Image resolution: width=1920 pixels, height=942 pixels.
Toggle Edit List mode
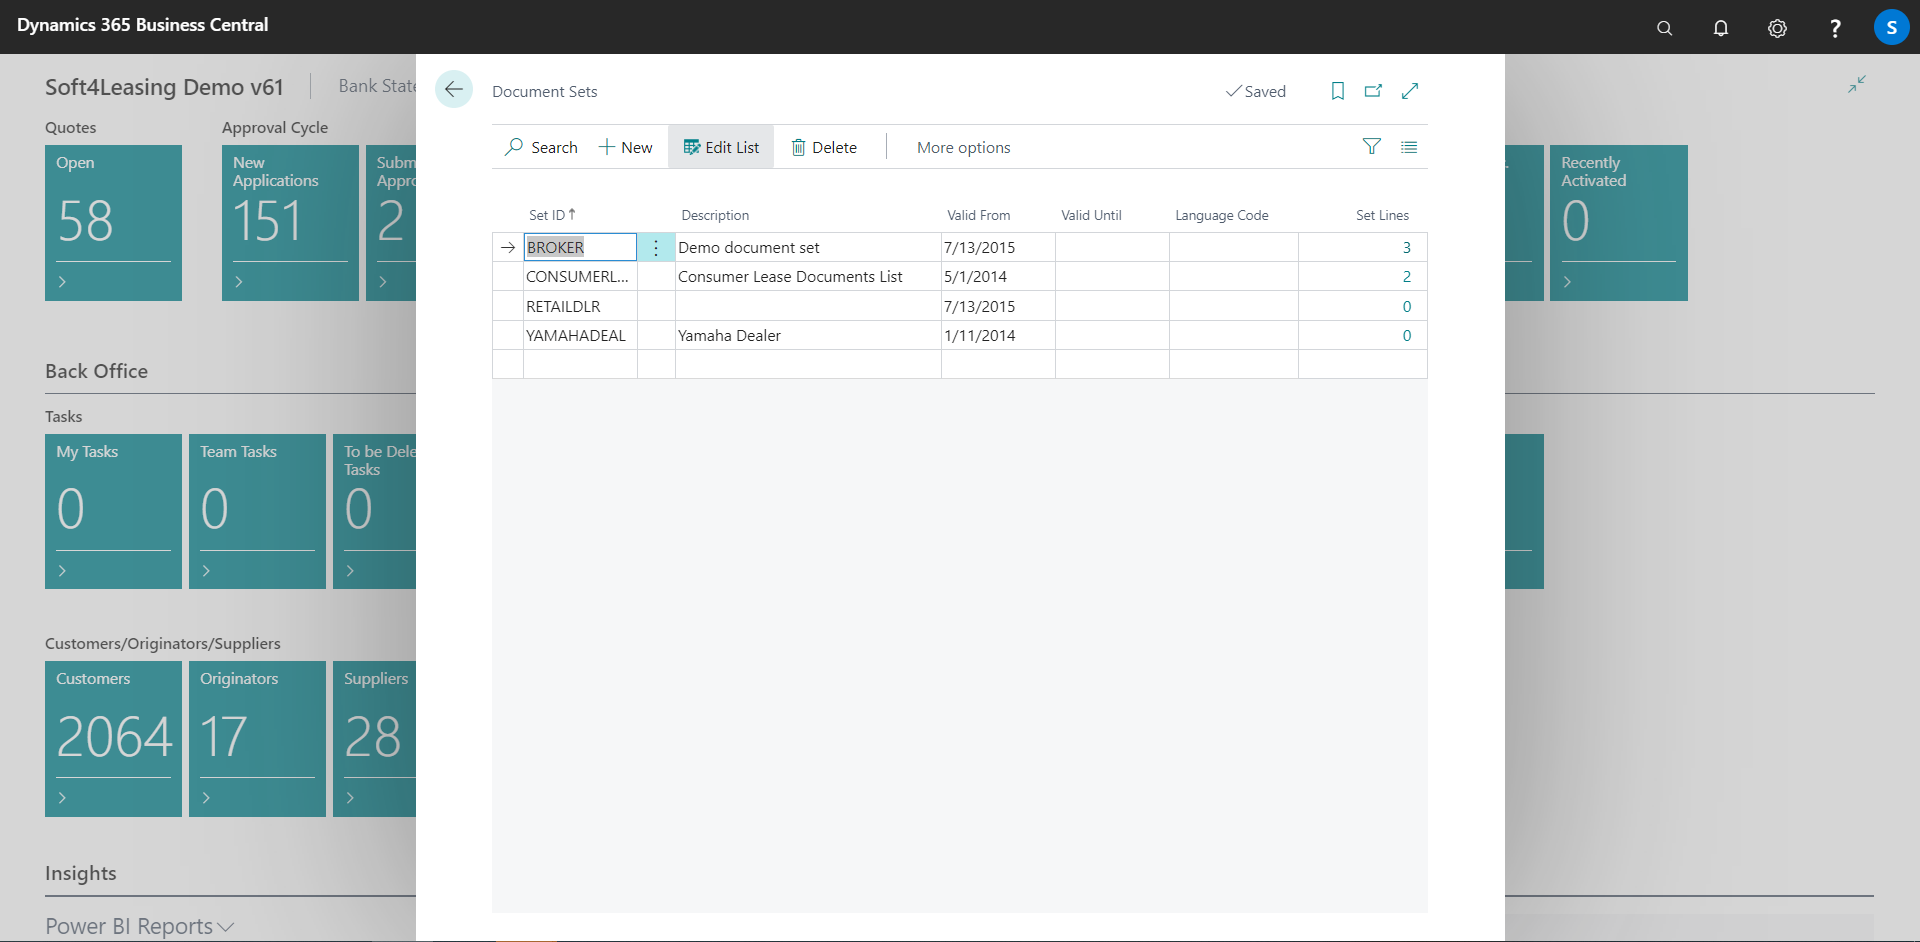pyautogui.click(x=721, y=147)
